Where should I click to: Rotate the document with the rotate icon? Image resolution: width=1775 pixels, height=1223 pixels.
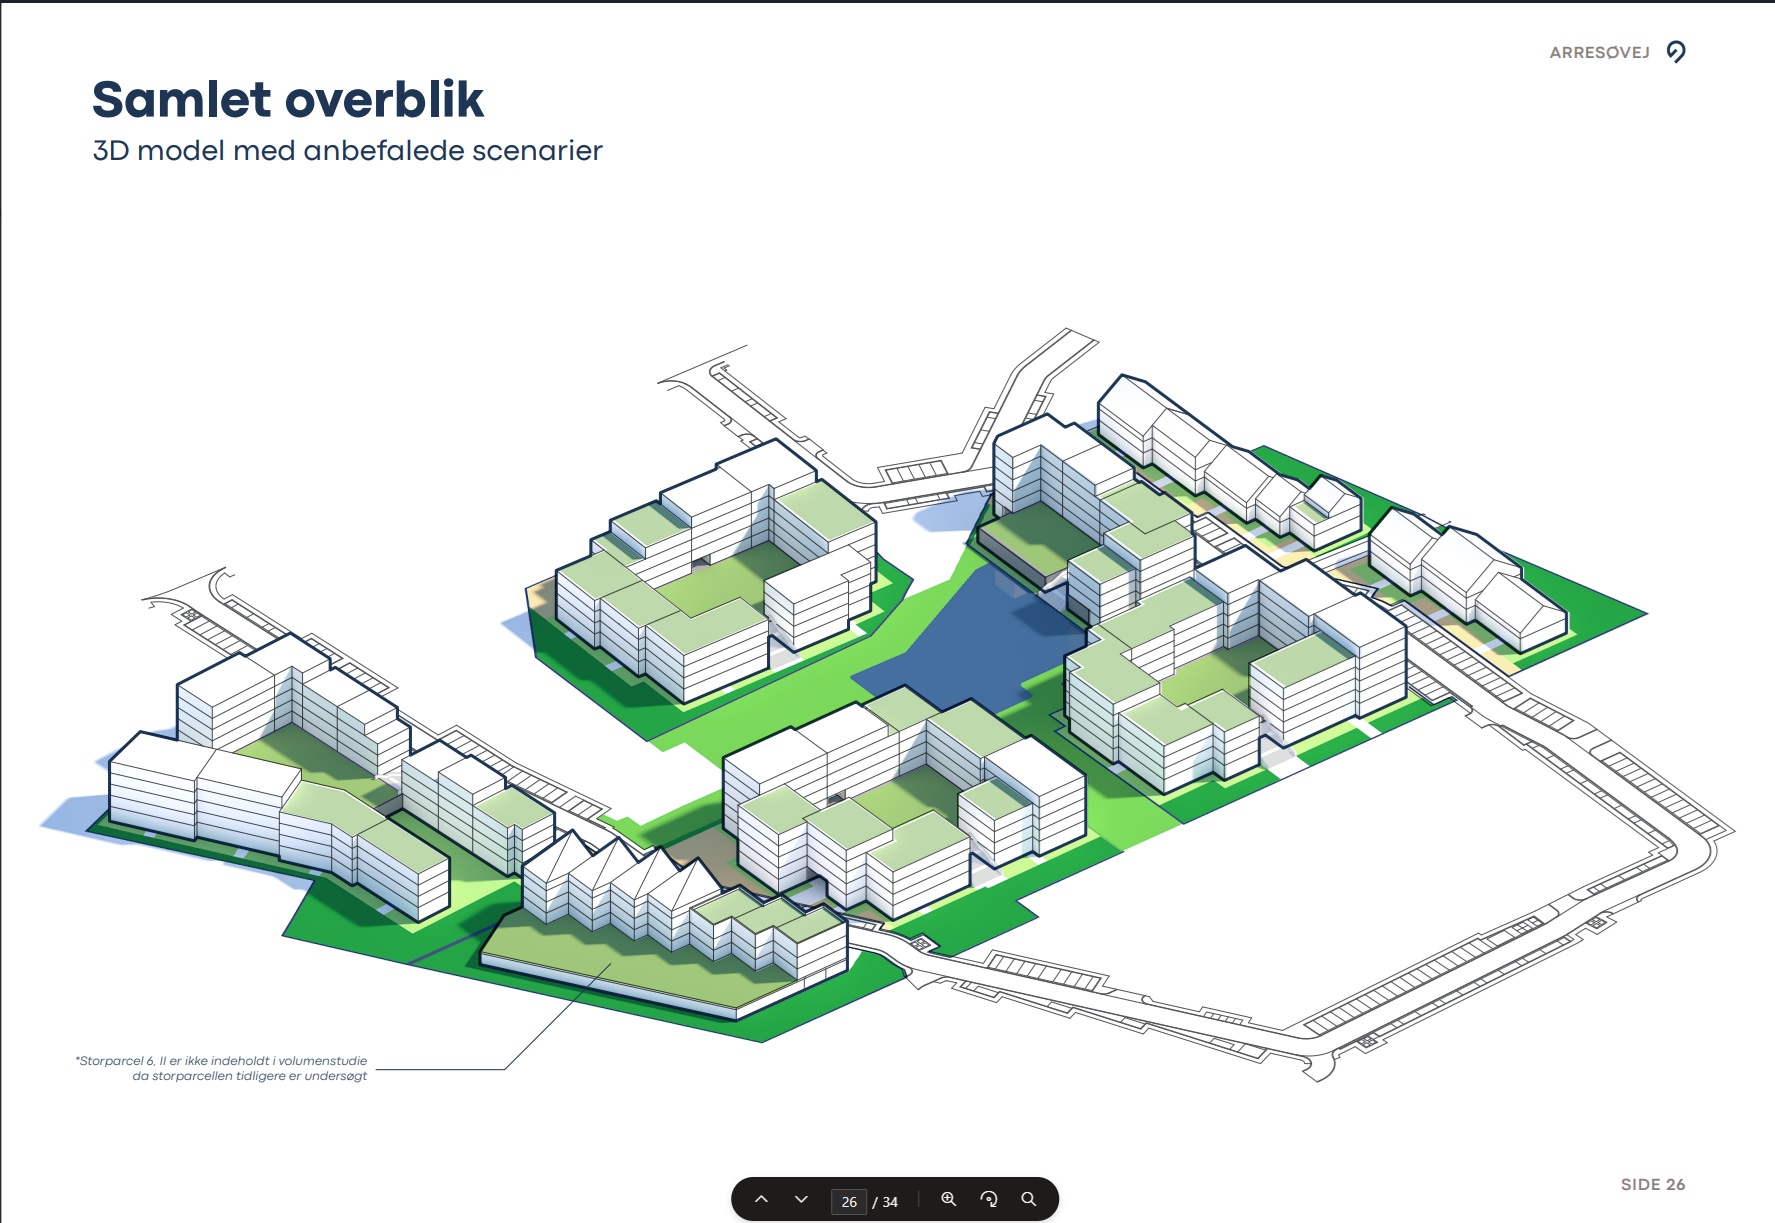pyautogui.click(x=989, y=1199)
